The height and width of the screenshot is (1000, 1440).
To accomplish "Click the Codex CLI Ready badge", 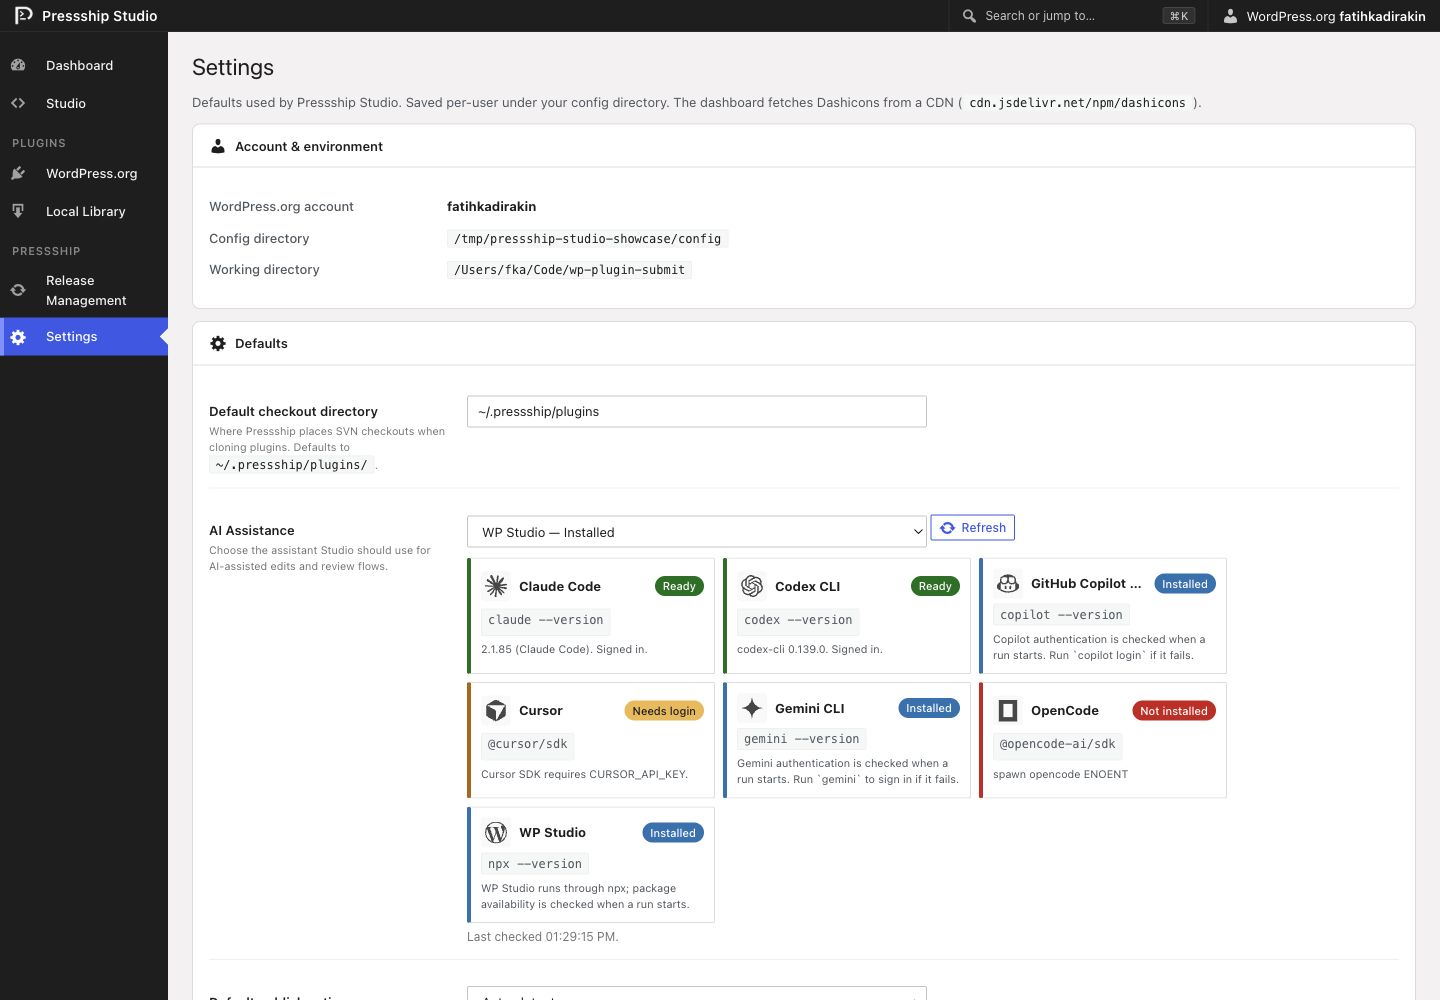I will click(x=935, y=586).
